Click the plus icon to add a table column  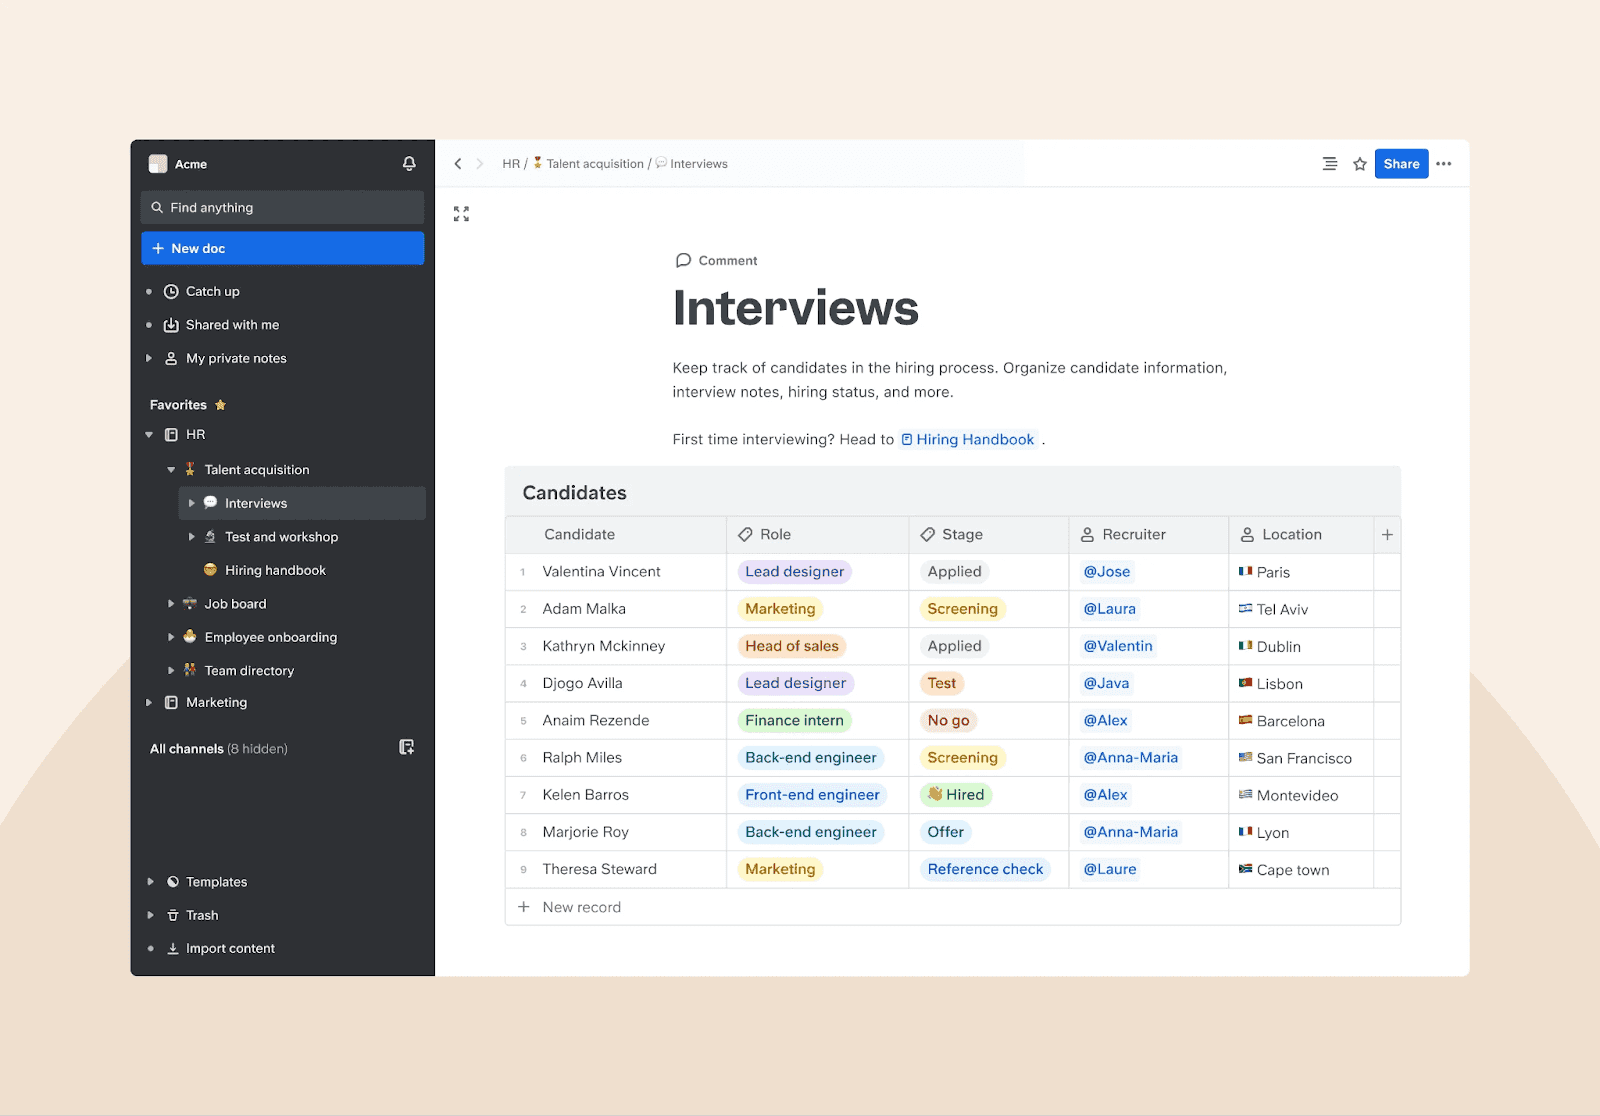pyautogui.click(x=1387, y=534)
